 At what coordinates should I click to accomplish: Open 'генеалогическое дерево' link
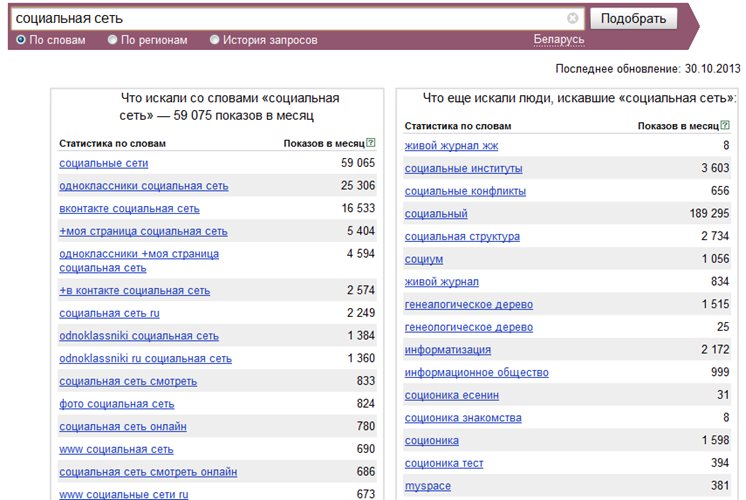pyautogui.click(x=469, y=304)
